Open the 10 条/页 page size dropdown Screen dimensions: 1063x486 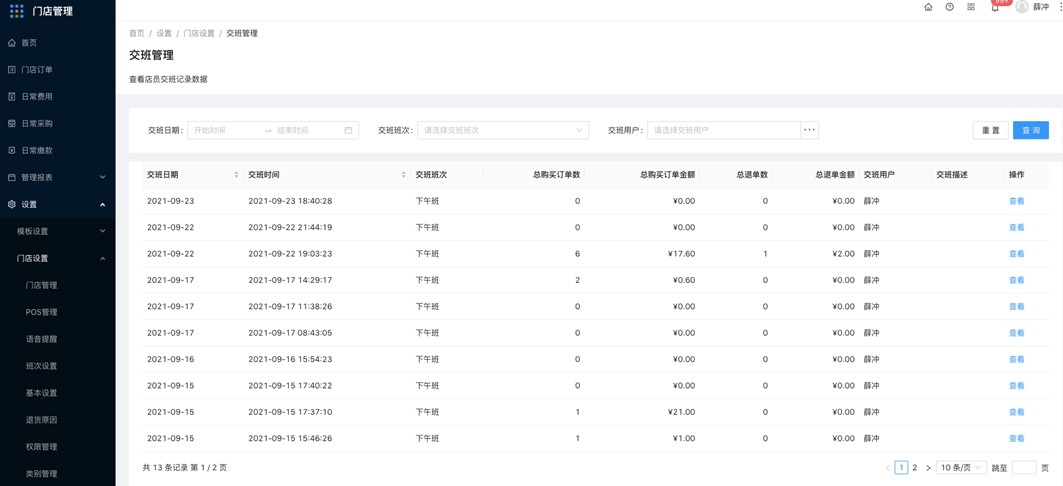tap(961, 468)
